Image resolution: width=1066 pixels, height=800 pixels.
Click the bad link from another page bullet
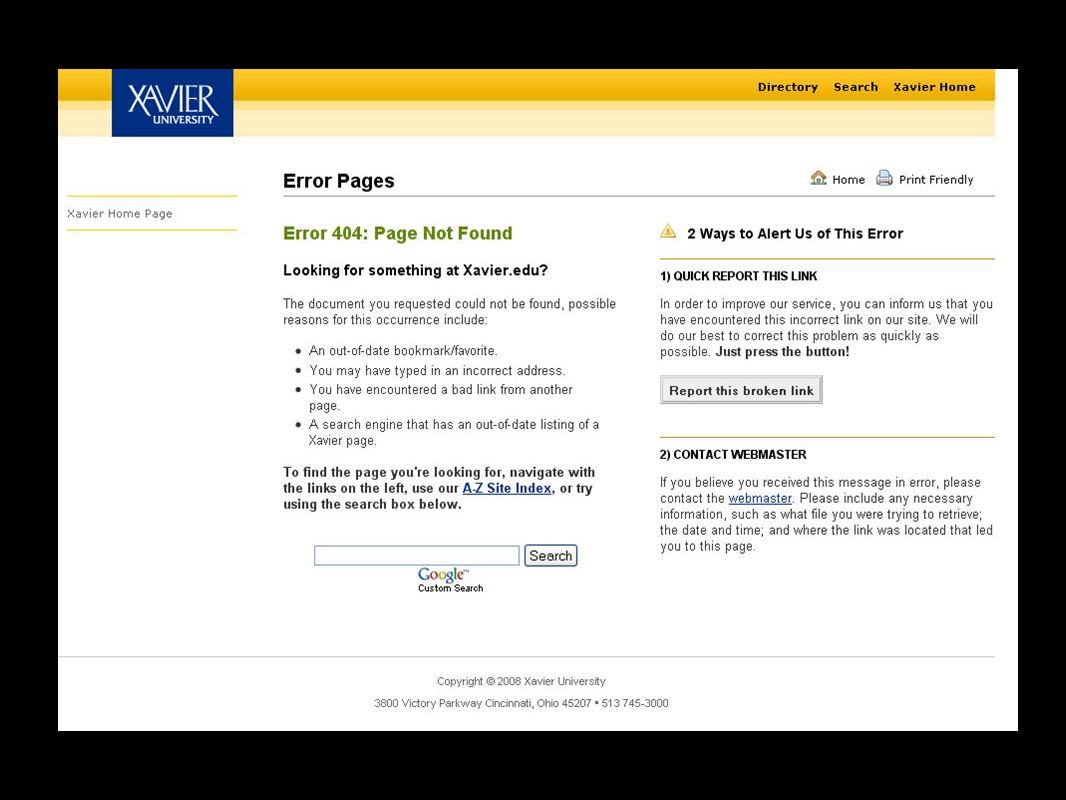441,398
